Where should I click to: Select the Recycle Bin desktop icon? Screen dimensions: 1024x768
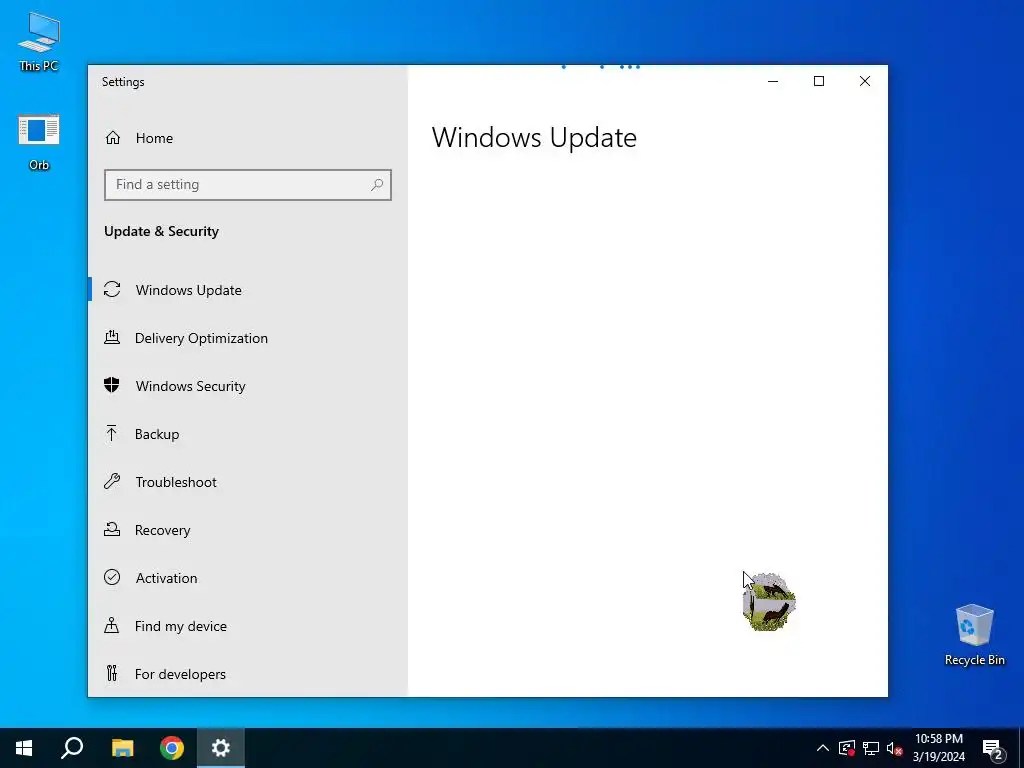(974, 635)
